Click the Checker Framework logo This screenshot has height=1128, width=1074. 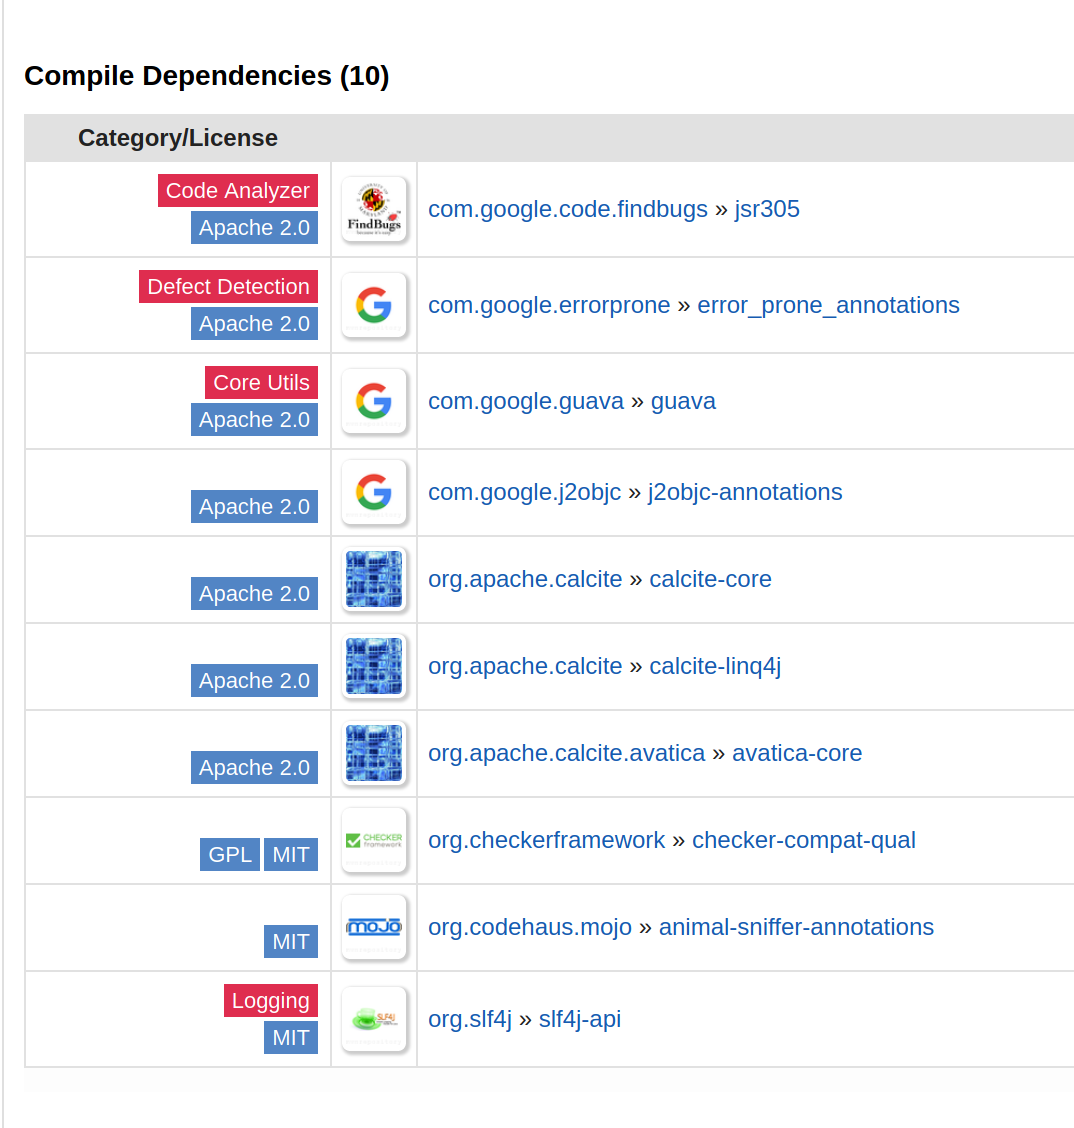click(x=374, y=840)
